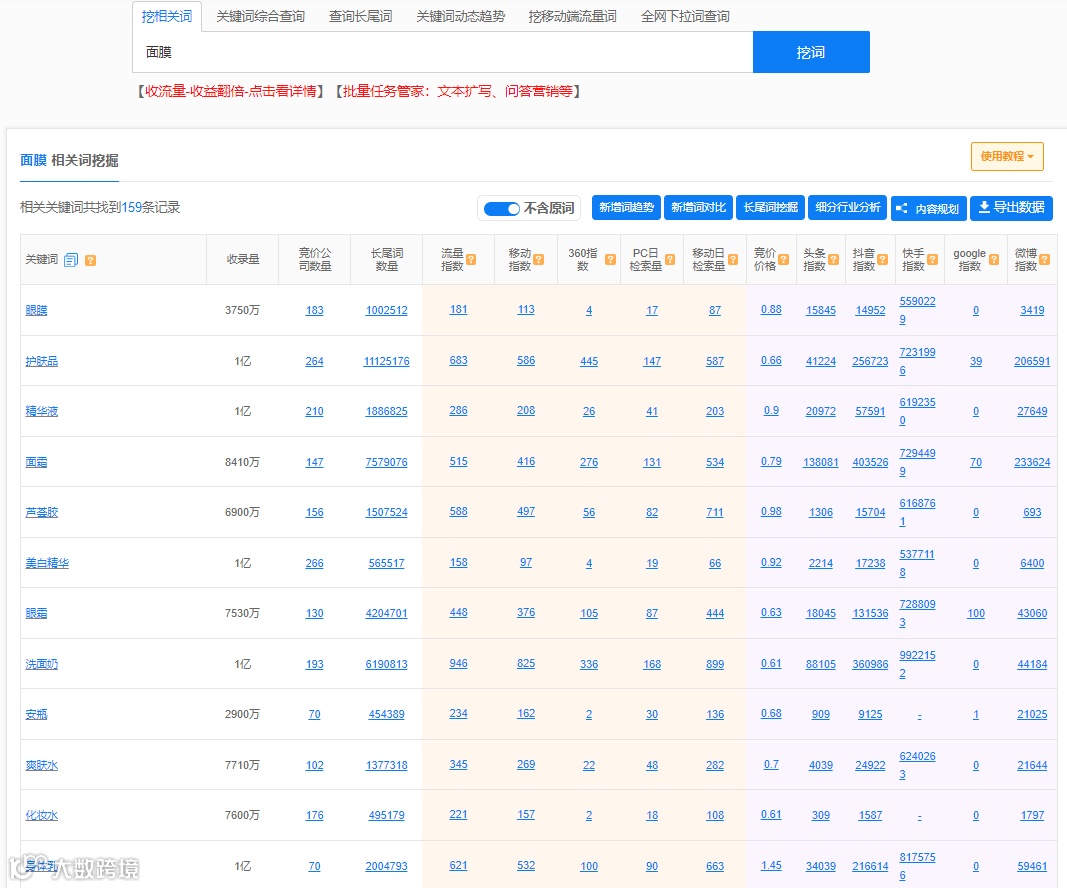The image size is (1067, 888).
Task: Click the 新增词趋势 button
Action: click(626, 208)
